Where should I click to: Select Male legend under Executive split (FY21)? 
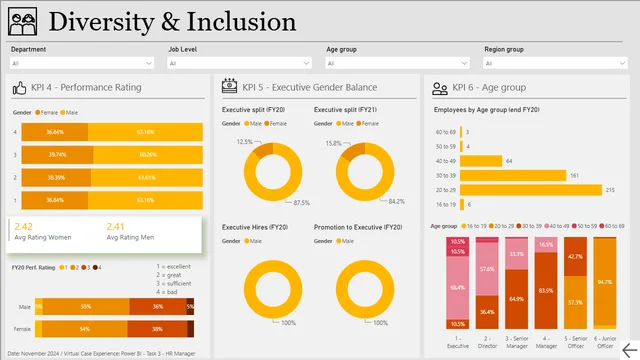345,124
